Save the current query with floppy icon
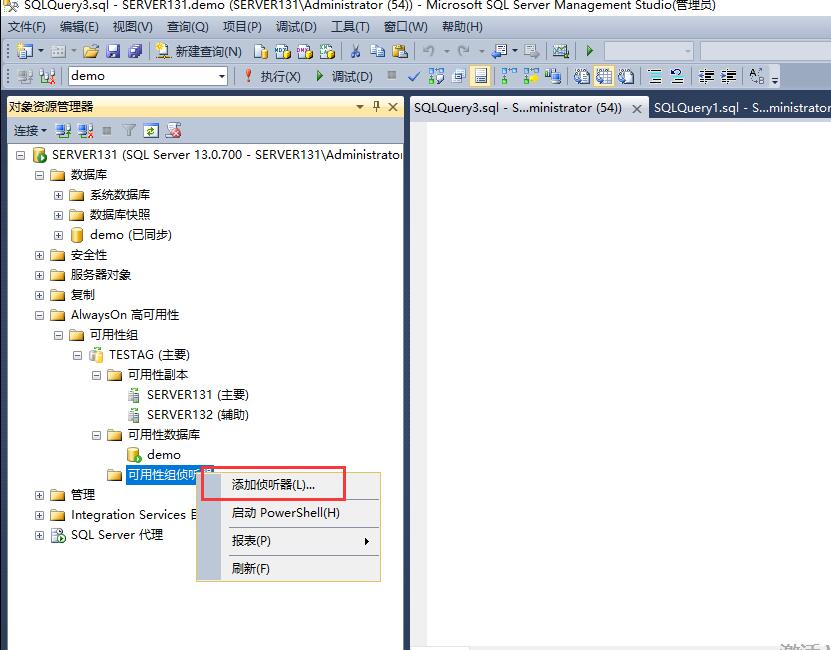This screenshot has width=831, height=650. [x=113, y=51]
